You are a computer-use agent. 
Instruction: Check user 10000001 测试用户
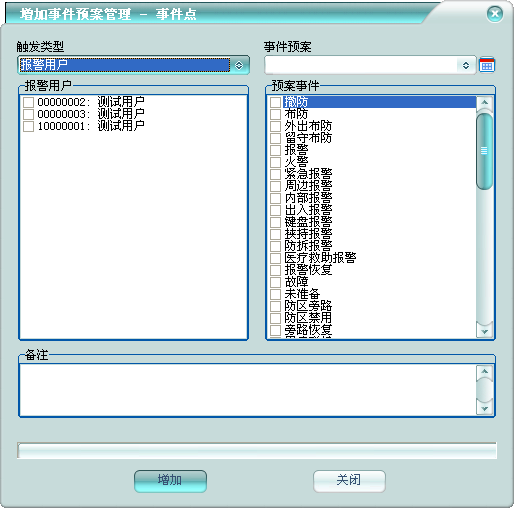click(28, 126)
